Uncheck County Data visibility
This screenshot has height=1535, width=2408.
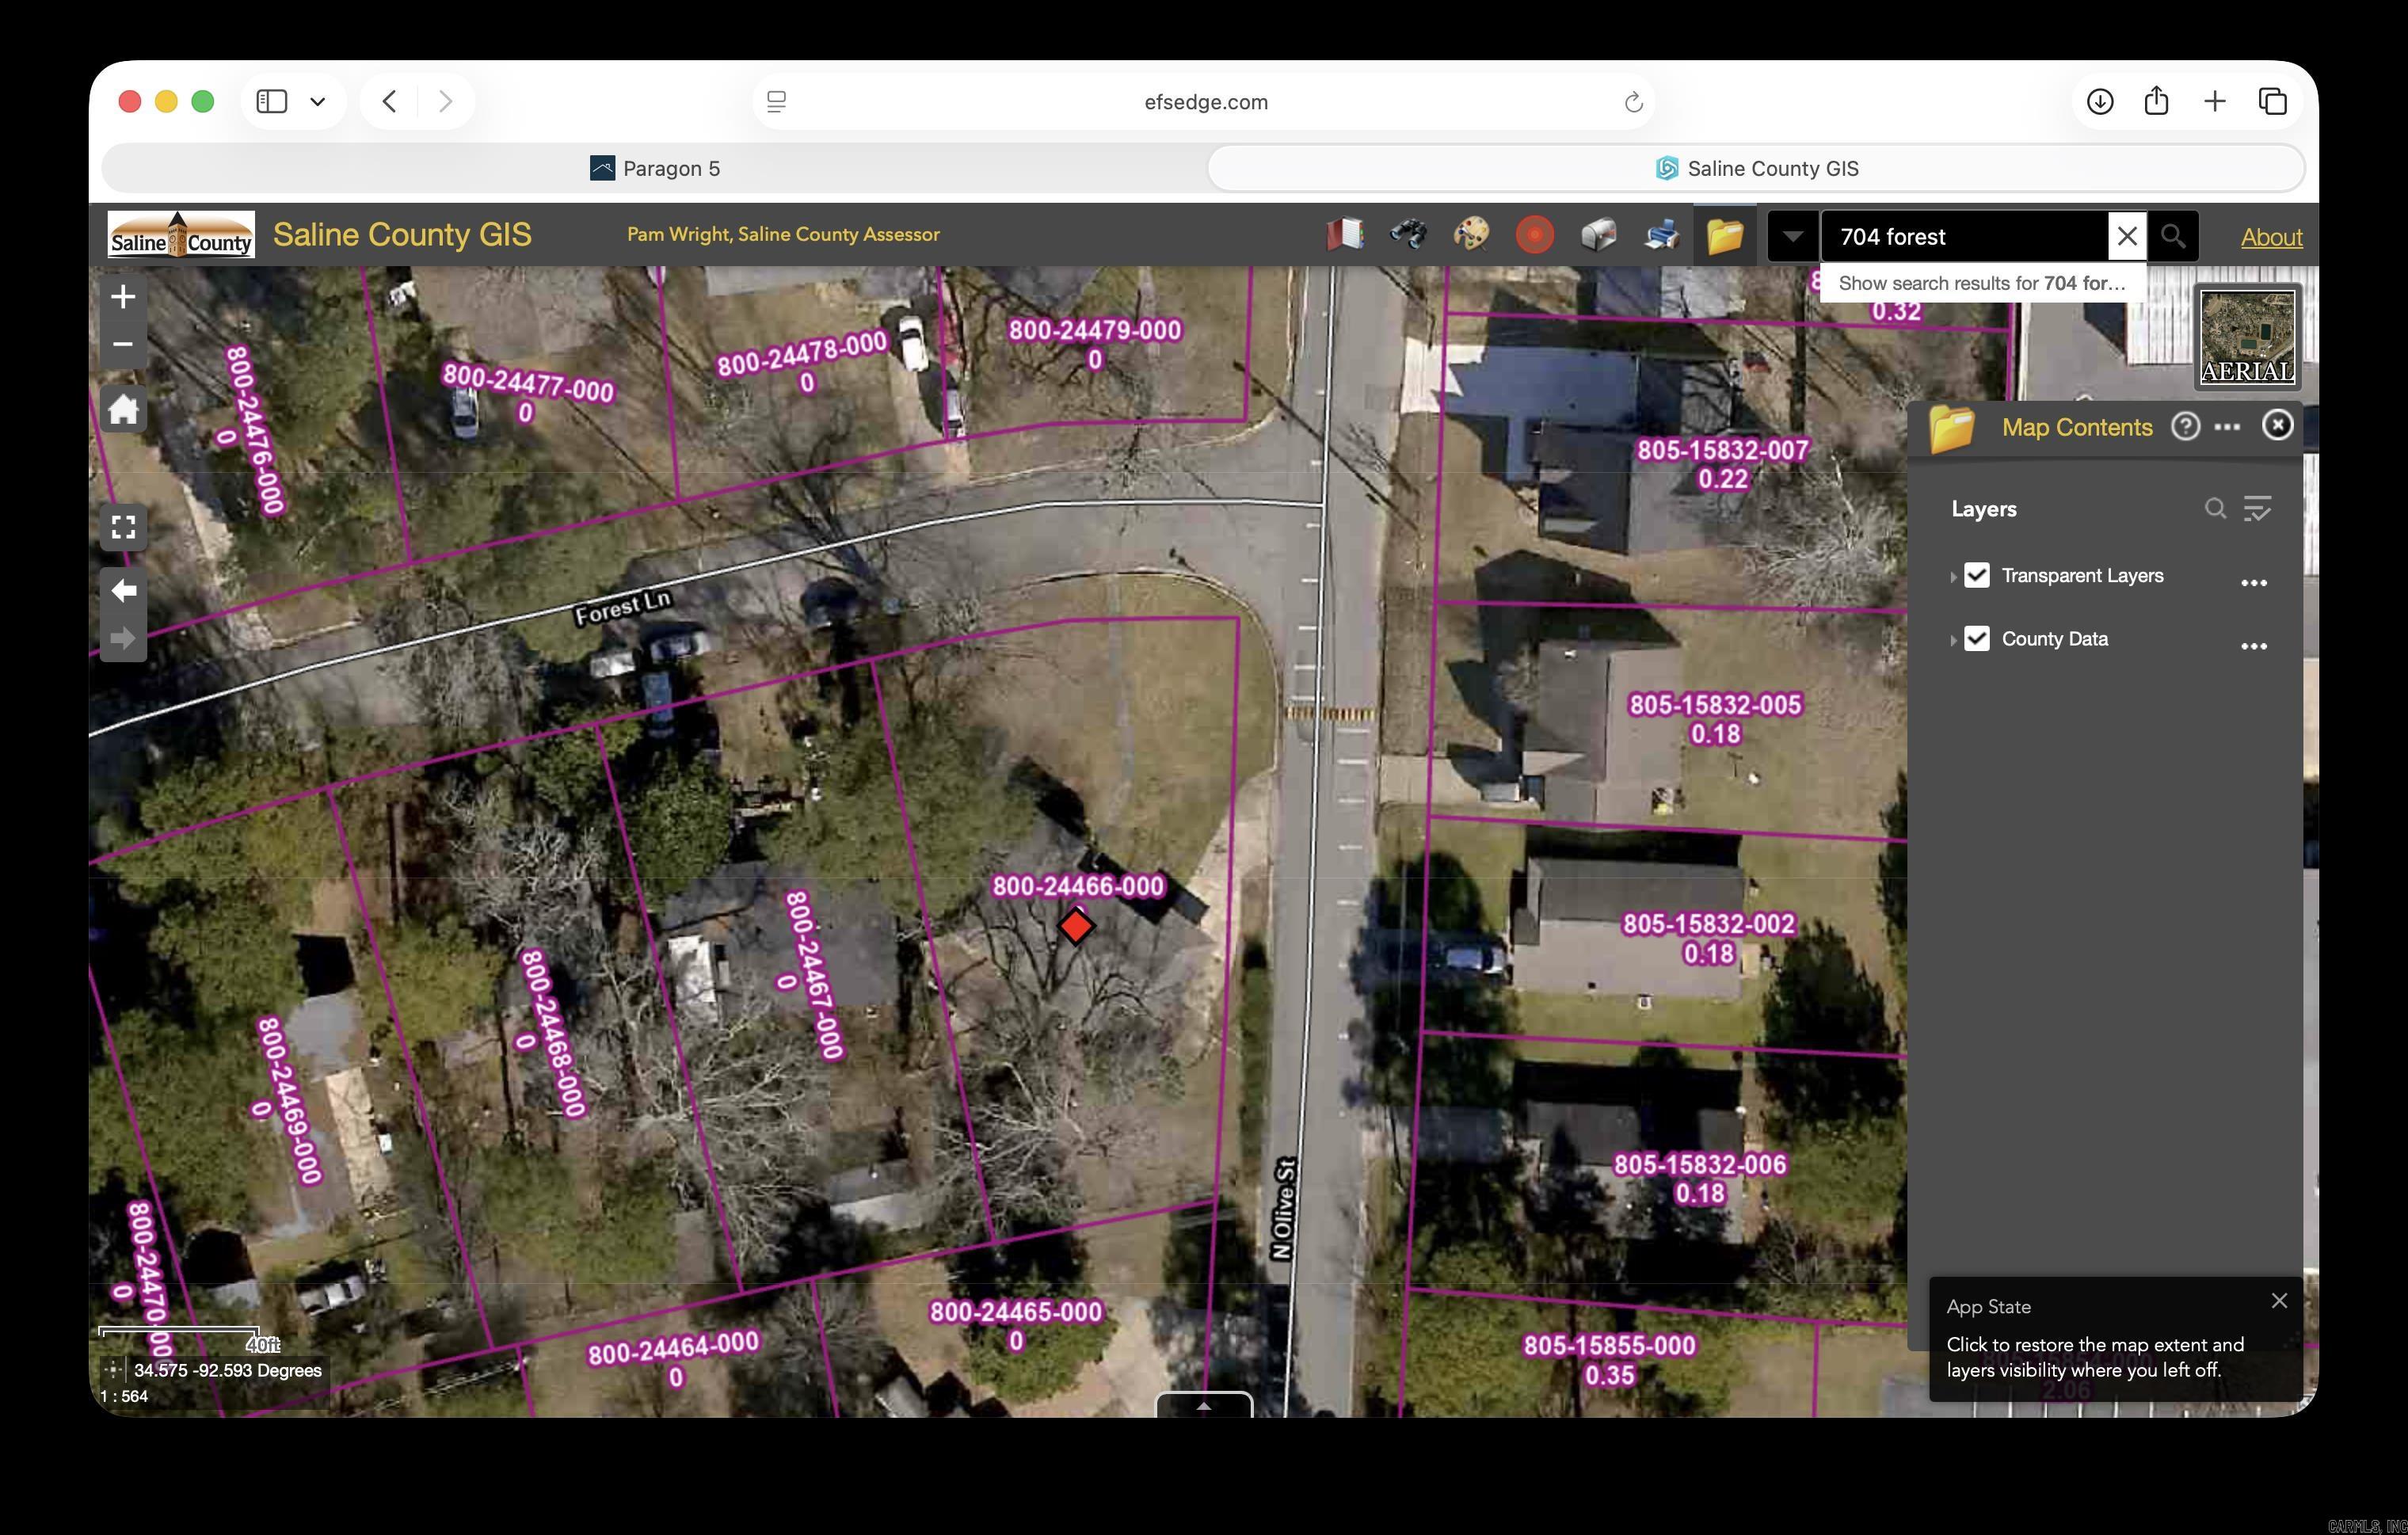(1976, 638)
